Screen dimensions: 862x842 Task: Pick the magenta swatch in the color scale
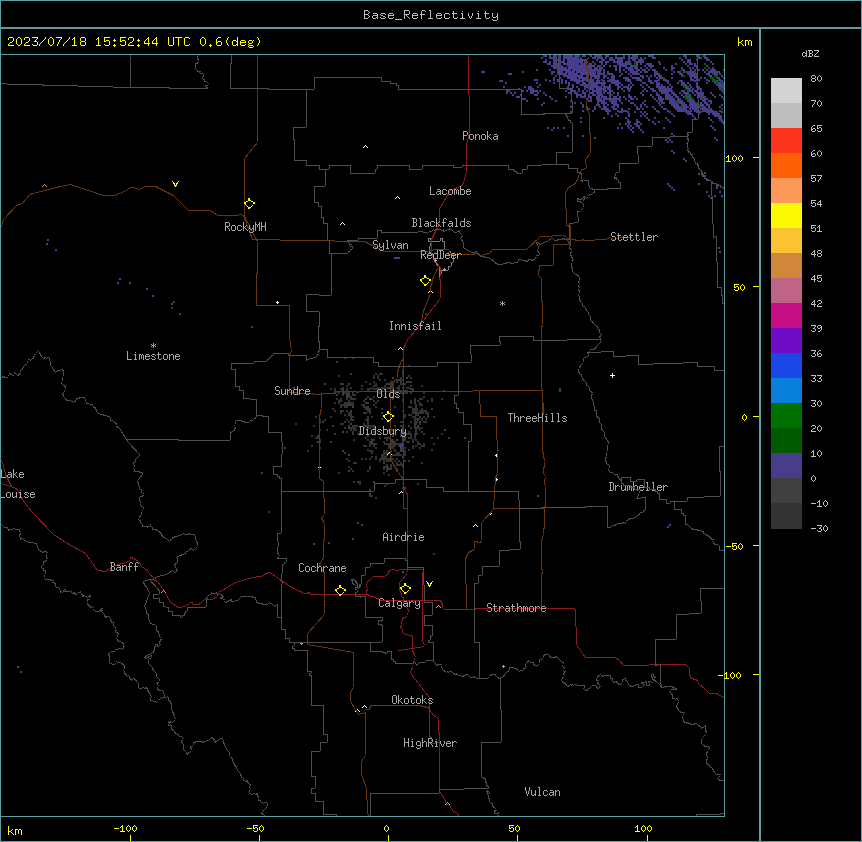(786, 315)
